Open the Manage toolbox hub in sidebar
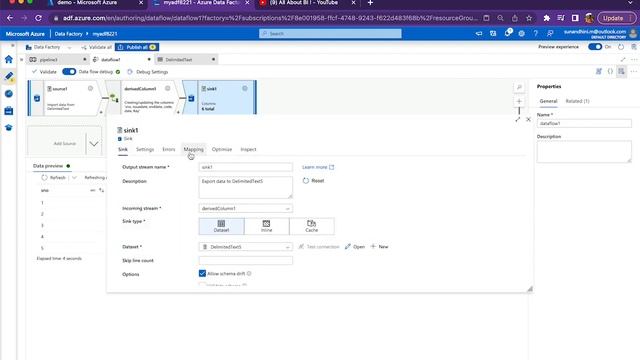640x360 pixels. tap(9, 111)
